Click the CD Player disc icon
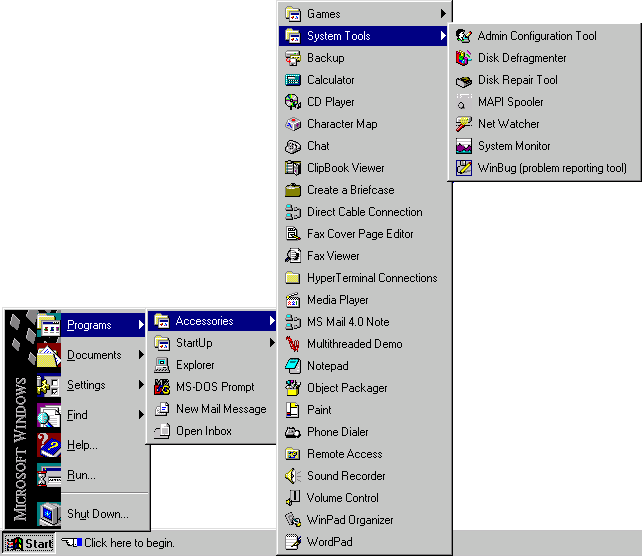642x556 pixels. tap(293, 102)
